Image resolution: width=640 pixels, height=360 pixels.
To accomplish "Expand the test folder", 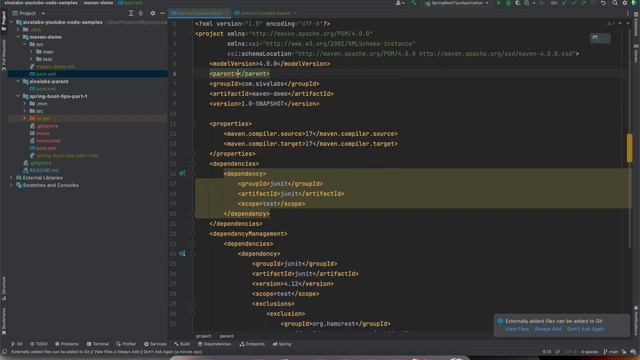I will (31, 59).
